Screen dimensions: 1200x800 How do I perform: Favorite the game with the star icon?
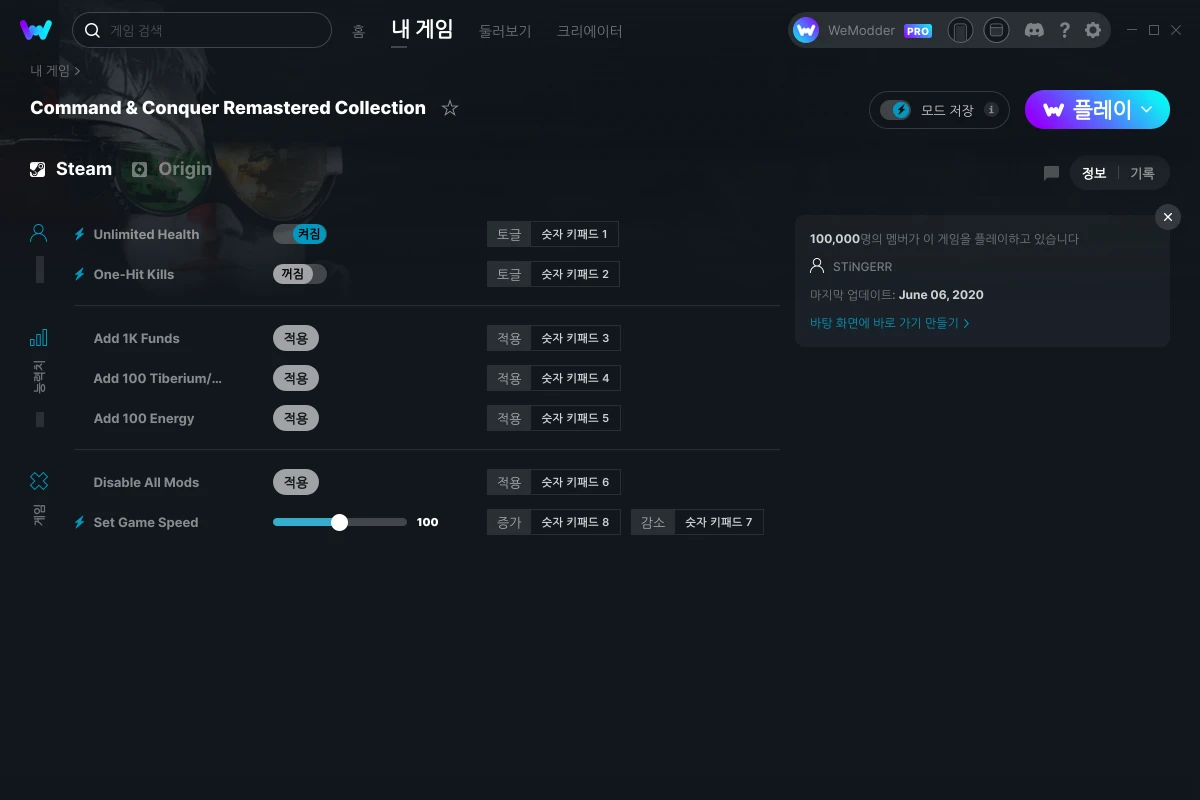tap(450, 108)
